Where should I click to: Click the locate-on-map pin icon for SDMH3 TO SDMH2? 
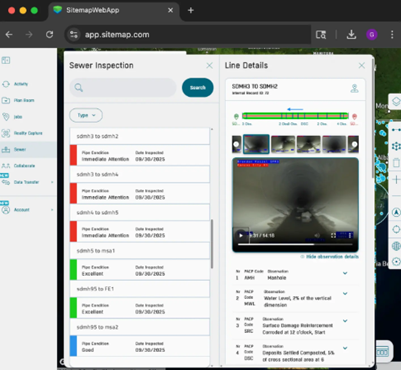click(354, 89)
